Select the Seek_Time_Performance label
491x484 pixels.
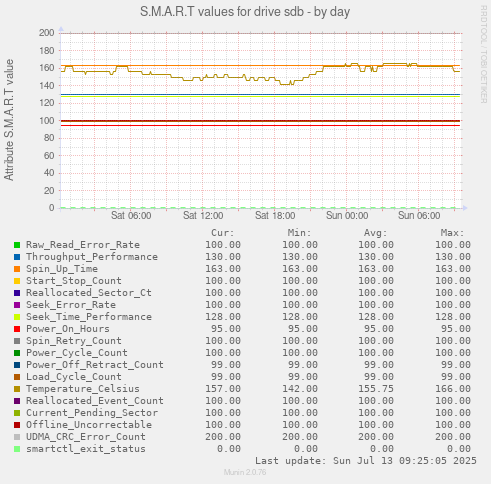(89, 317)
